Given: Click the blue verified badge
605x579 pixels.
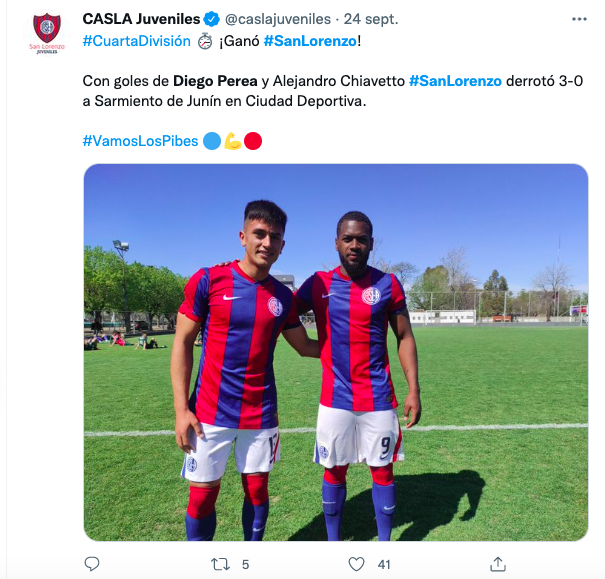Looking at the screenshot, I should (212, 19).
